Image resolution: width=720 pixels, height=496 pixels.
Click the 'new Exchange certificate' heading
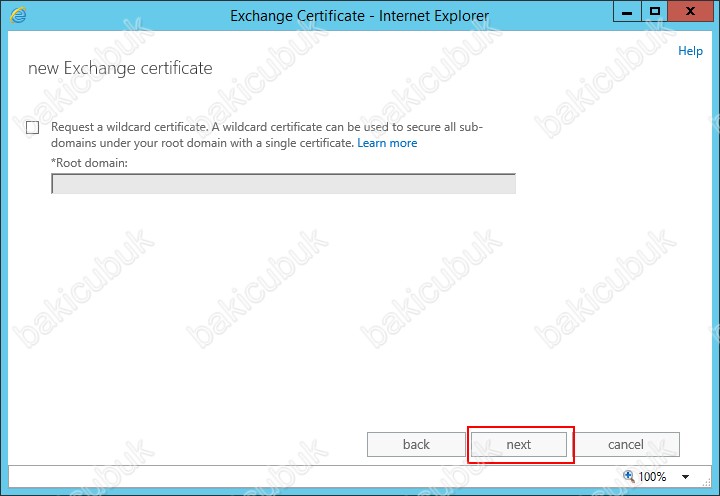click(120, 68)
